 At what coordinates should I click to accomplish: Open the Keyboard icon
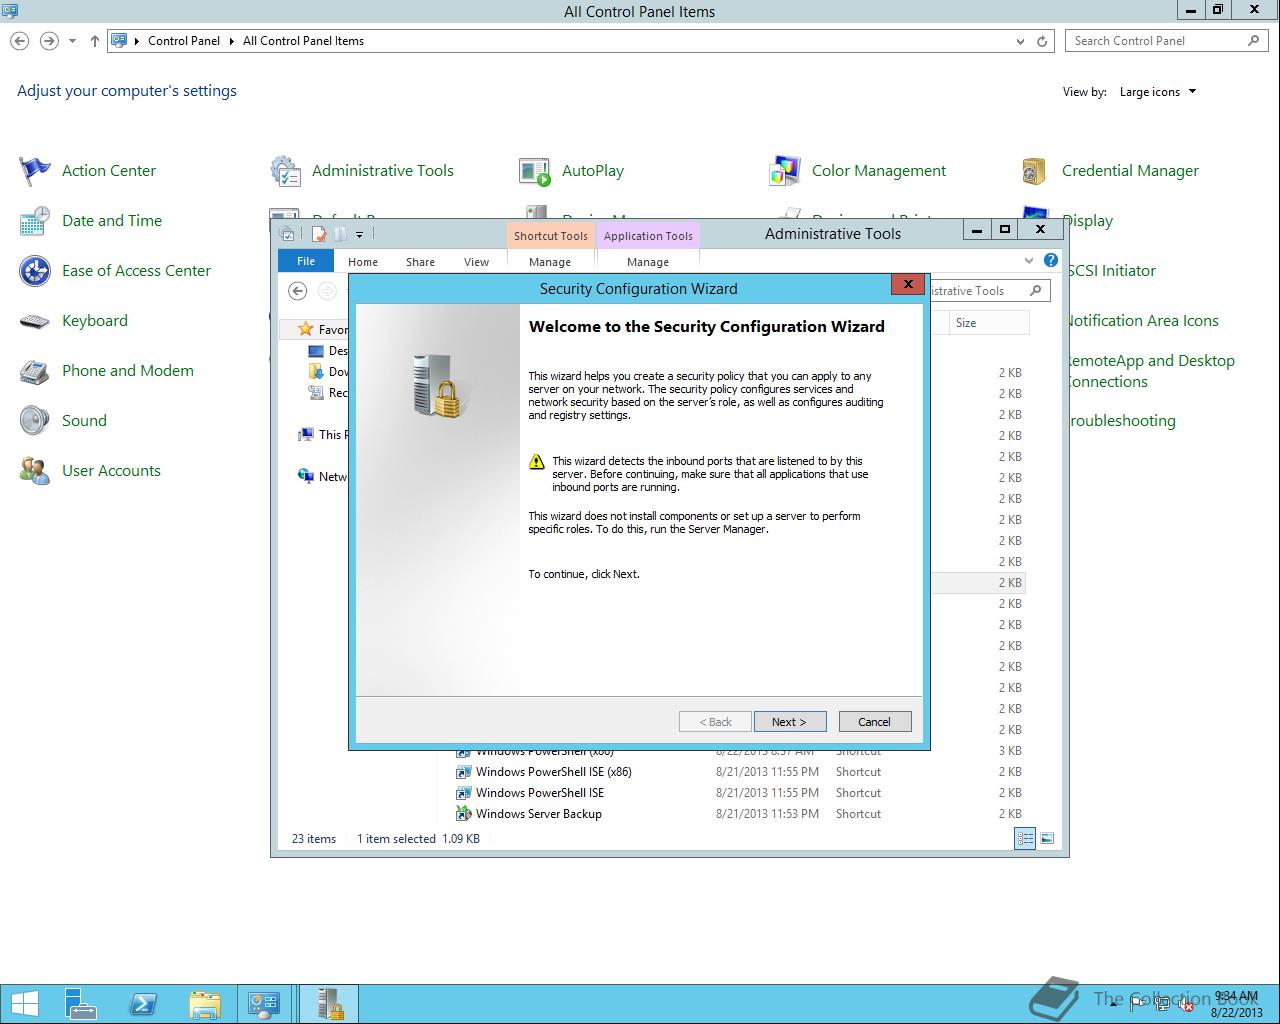coord(35,321)
